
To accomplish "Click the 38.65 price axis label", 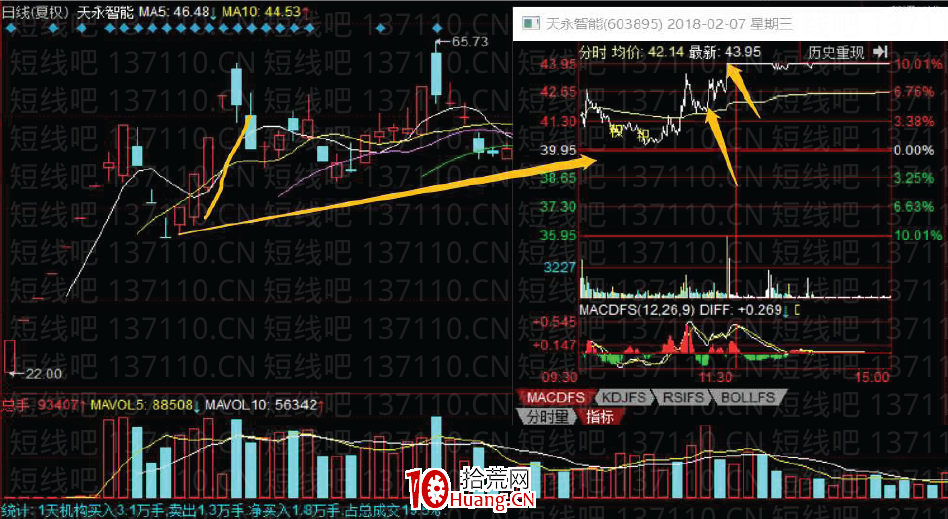I will [558, 178].
